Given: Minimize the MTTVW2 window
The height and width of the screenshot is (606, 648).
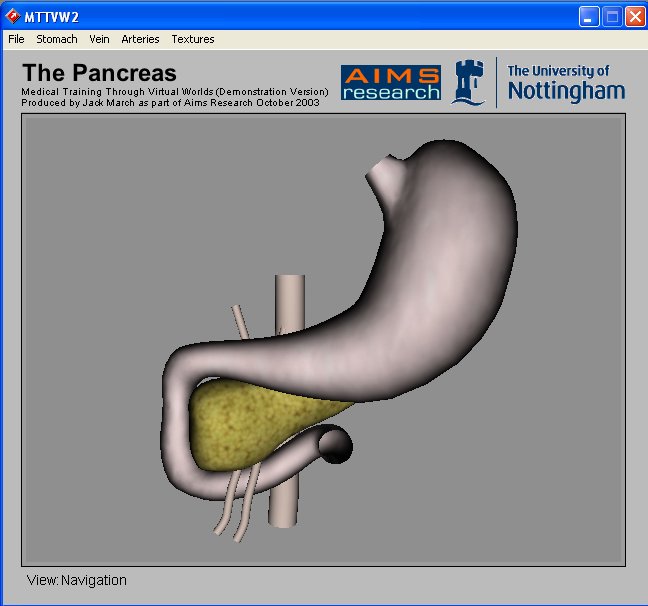Looking at the screenshot, I should (589, 15).
